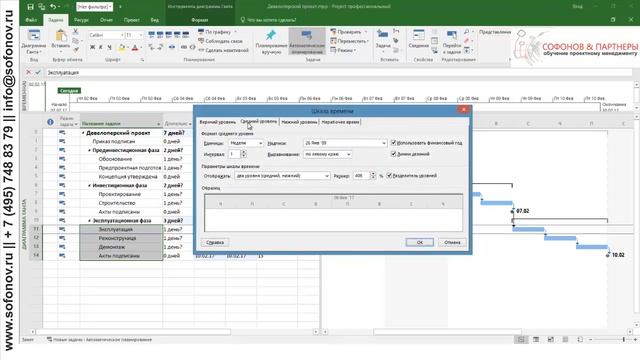Click the 100% complete progress icon
Viewport: 640px width, 360px height.
click(186, 35)
